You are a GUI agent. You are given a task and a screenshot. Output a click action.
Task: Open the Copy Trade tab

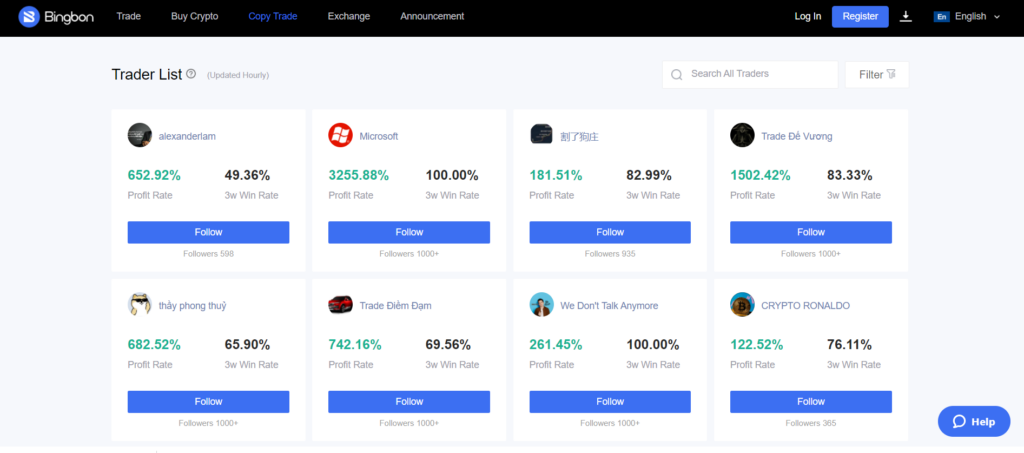(x=273, y=17)
